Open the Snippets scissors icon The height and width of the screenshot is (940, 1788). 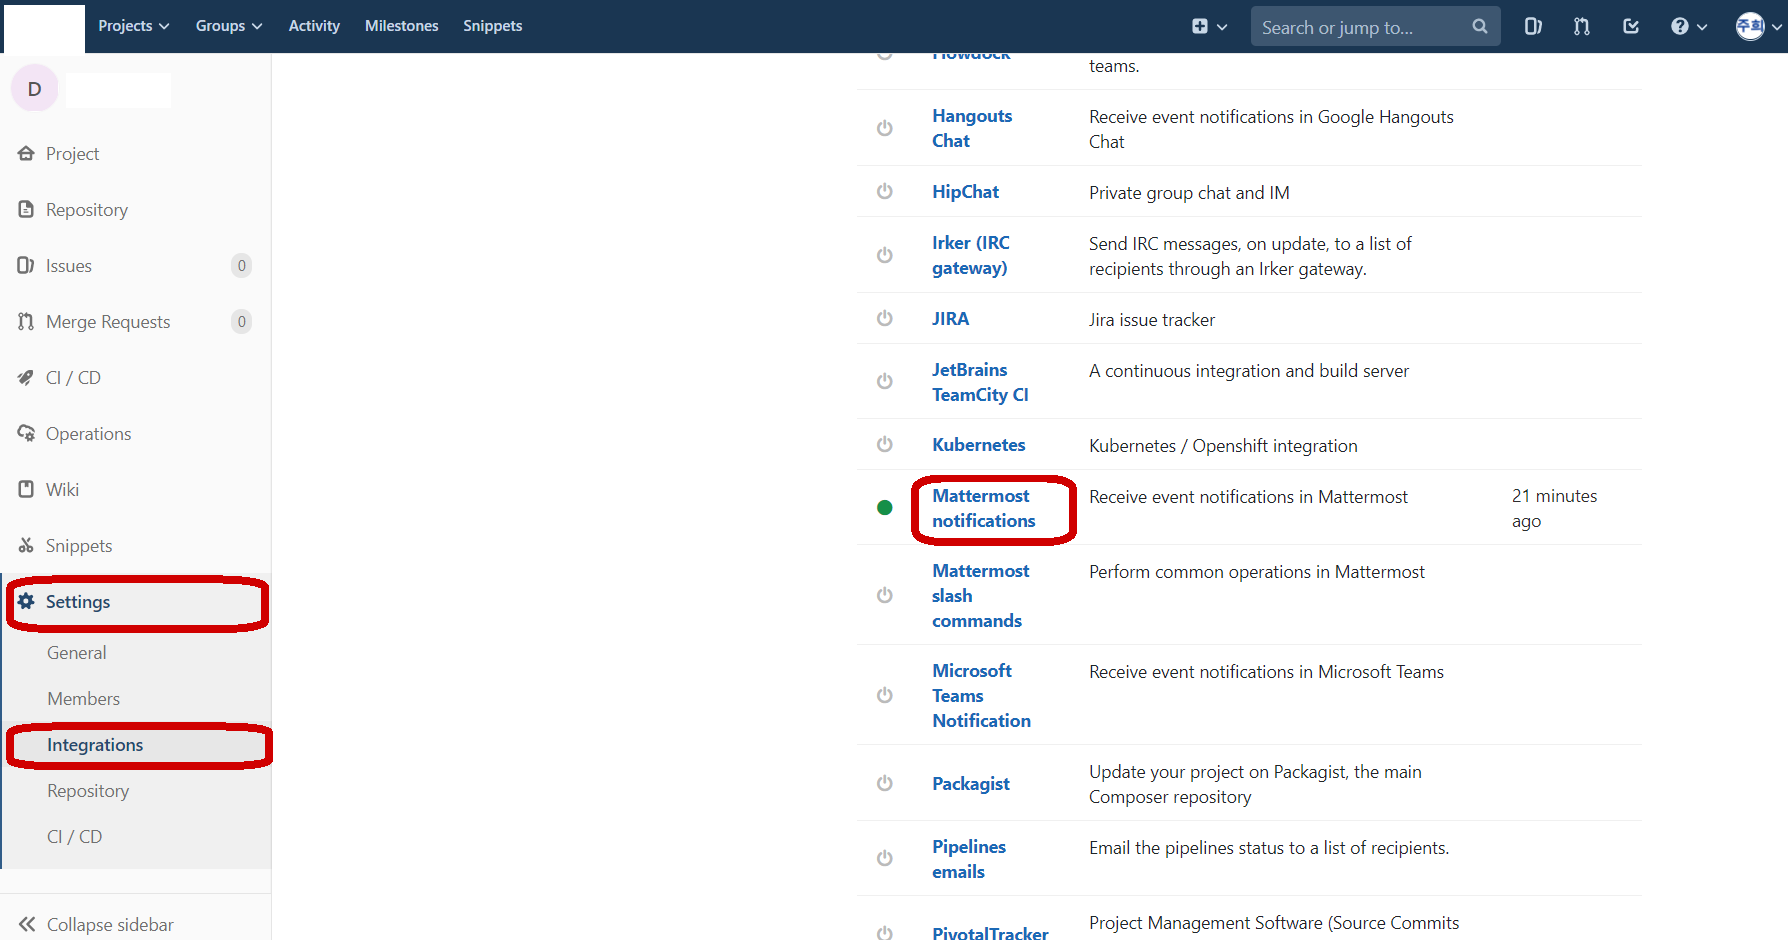coord(26,545)
